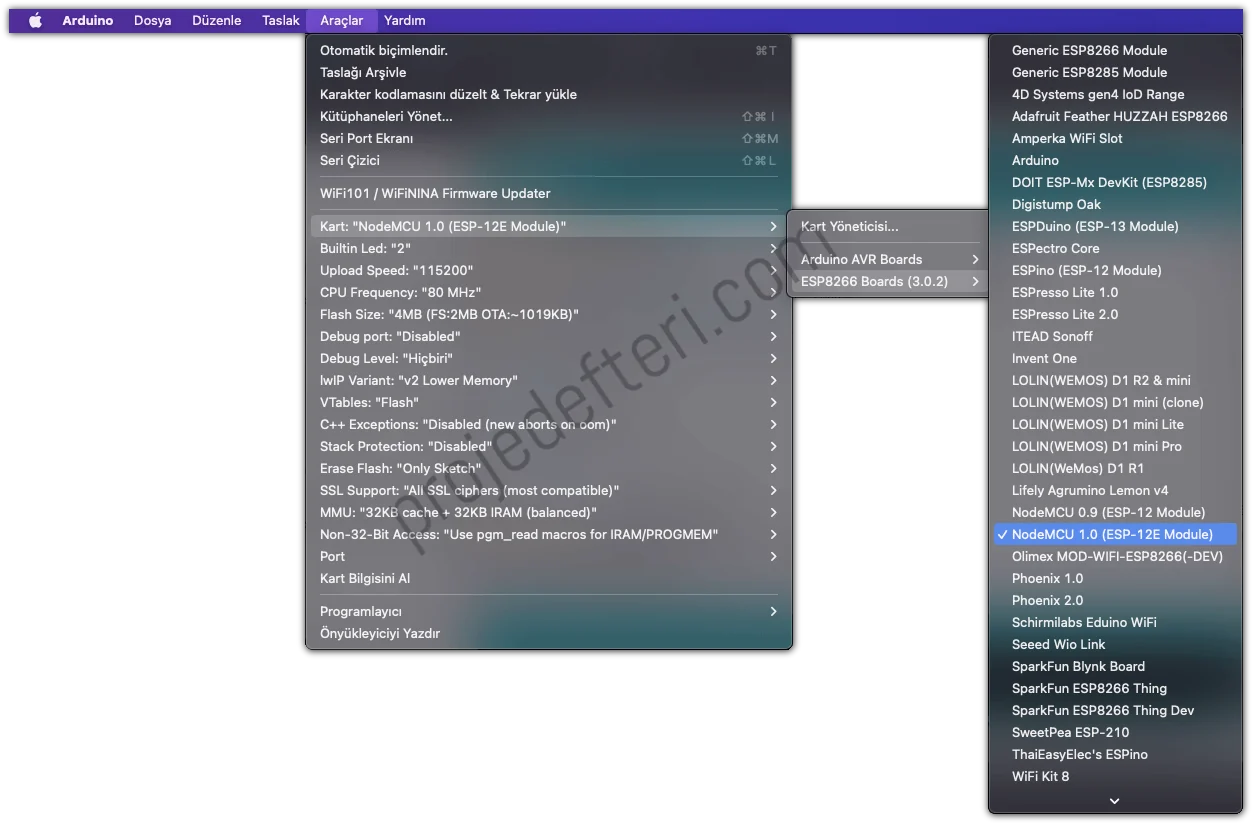This screenshot has width=1252, height=823.
Task: Expand VTables "Flash" submenu
Action: point(548,402)
